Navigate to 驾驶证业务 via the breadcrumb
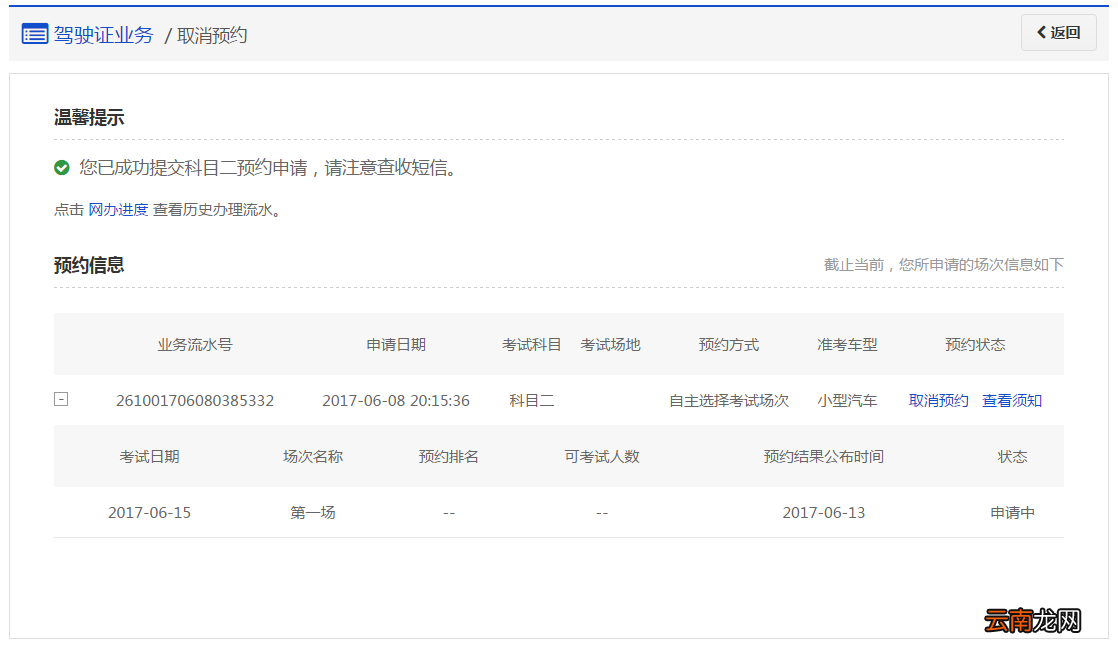This screenshot has width=1118, height=649. pos(105,34)
